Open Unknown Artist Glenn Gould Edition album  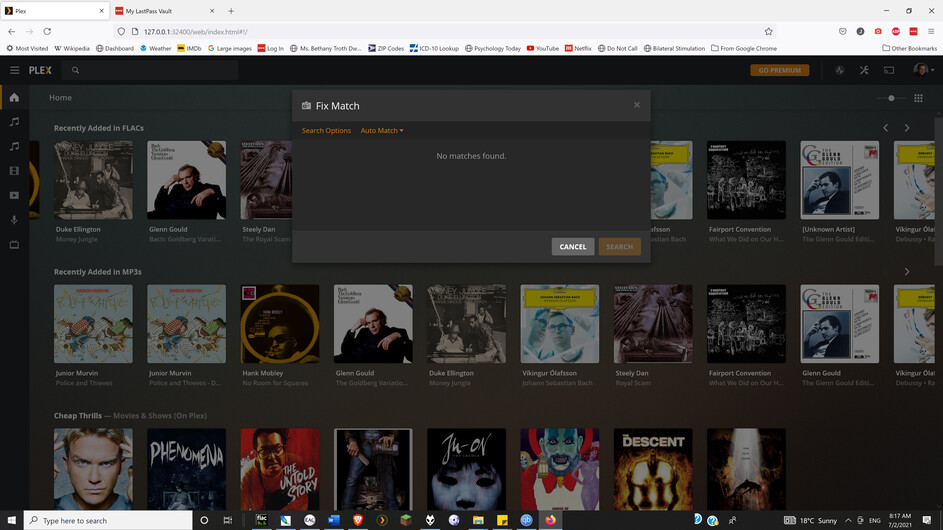pos(840,180)
